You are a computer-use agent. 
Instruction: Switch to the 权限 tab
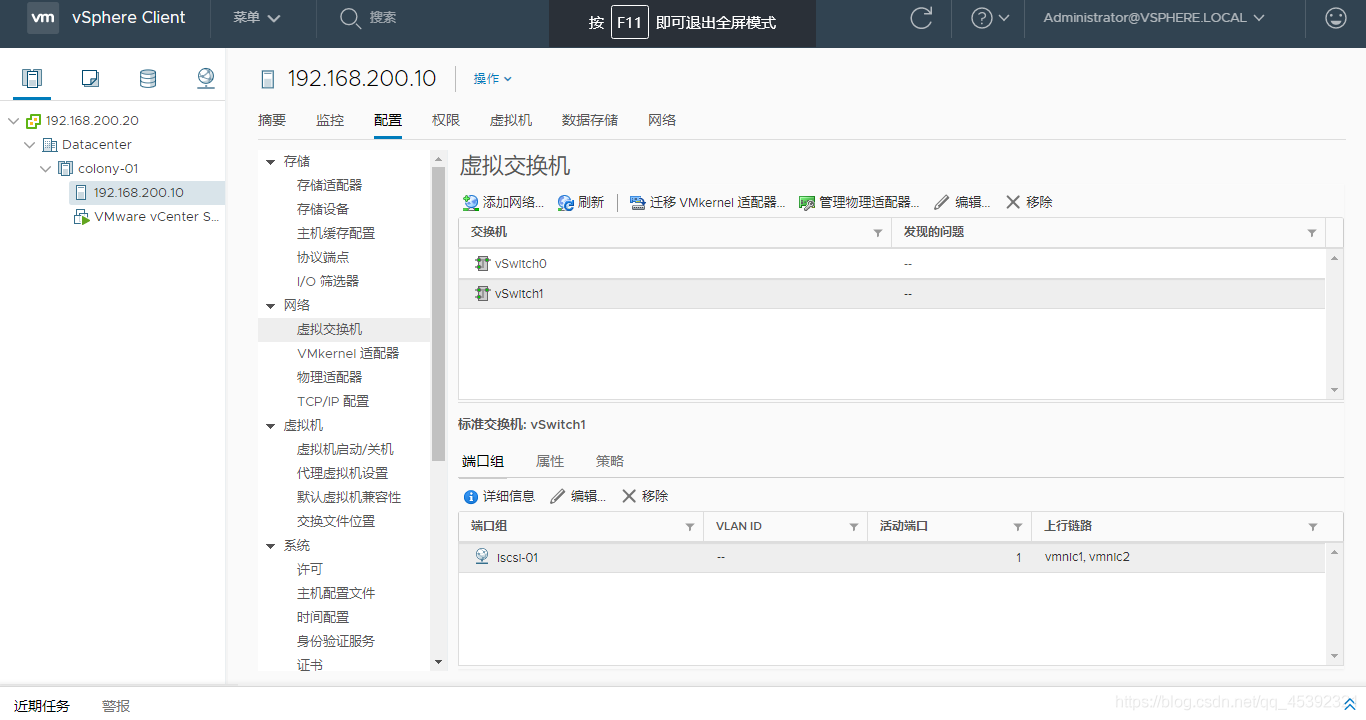[446, 120]
